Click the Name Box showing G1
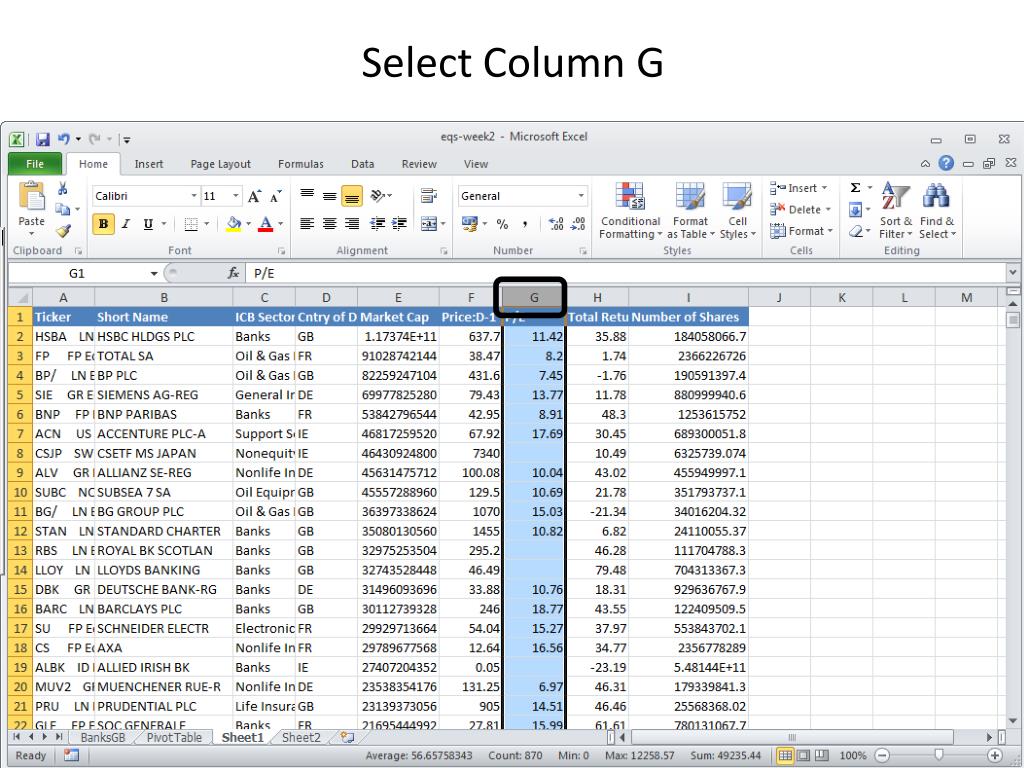Viewport: 1024px width, 768px height. (x=77, y=273)
